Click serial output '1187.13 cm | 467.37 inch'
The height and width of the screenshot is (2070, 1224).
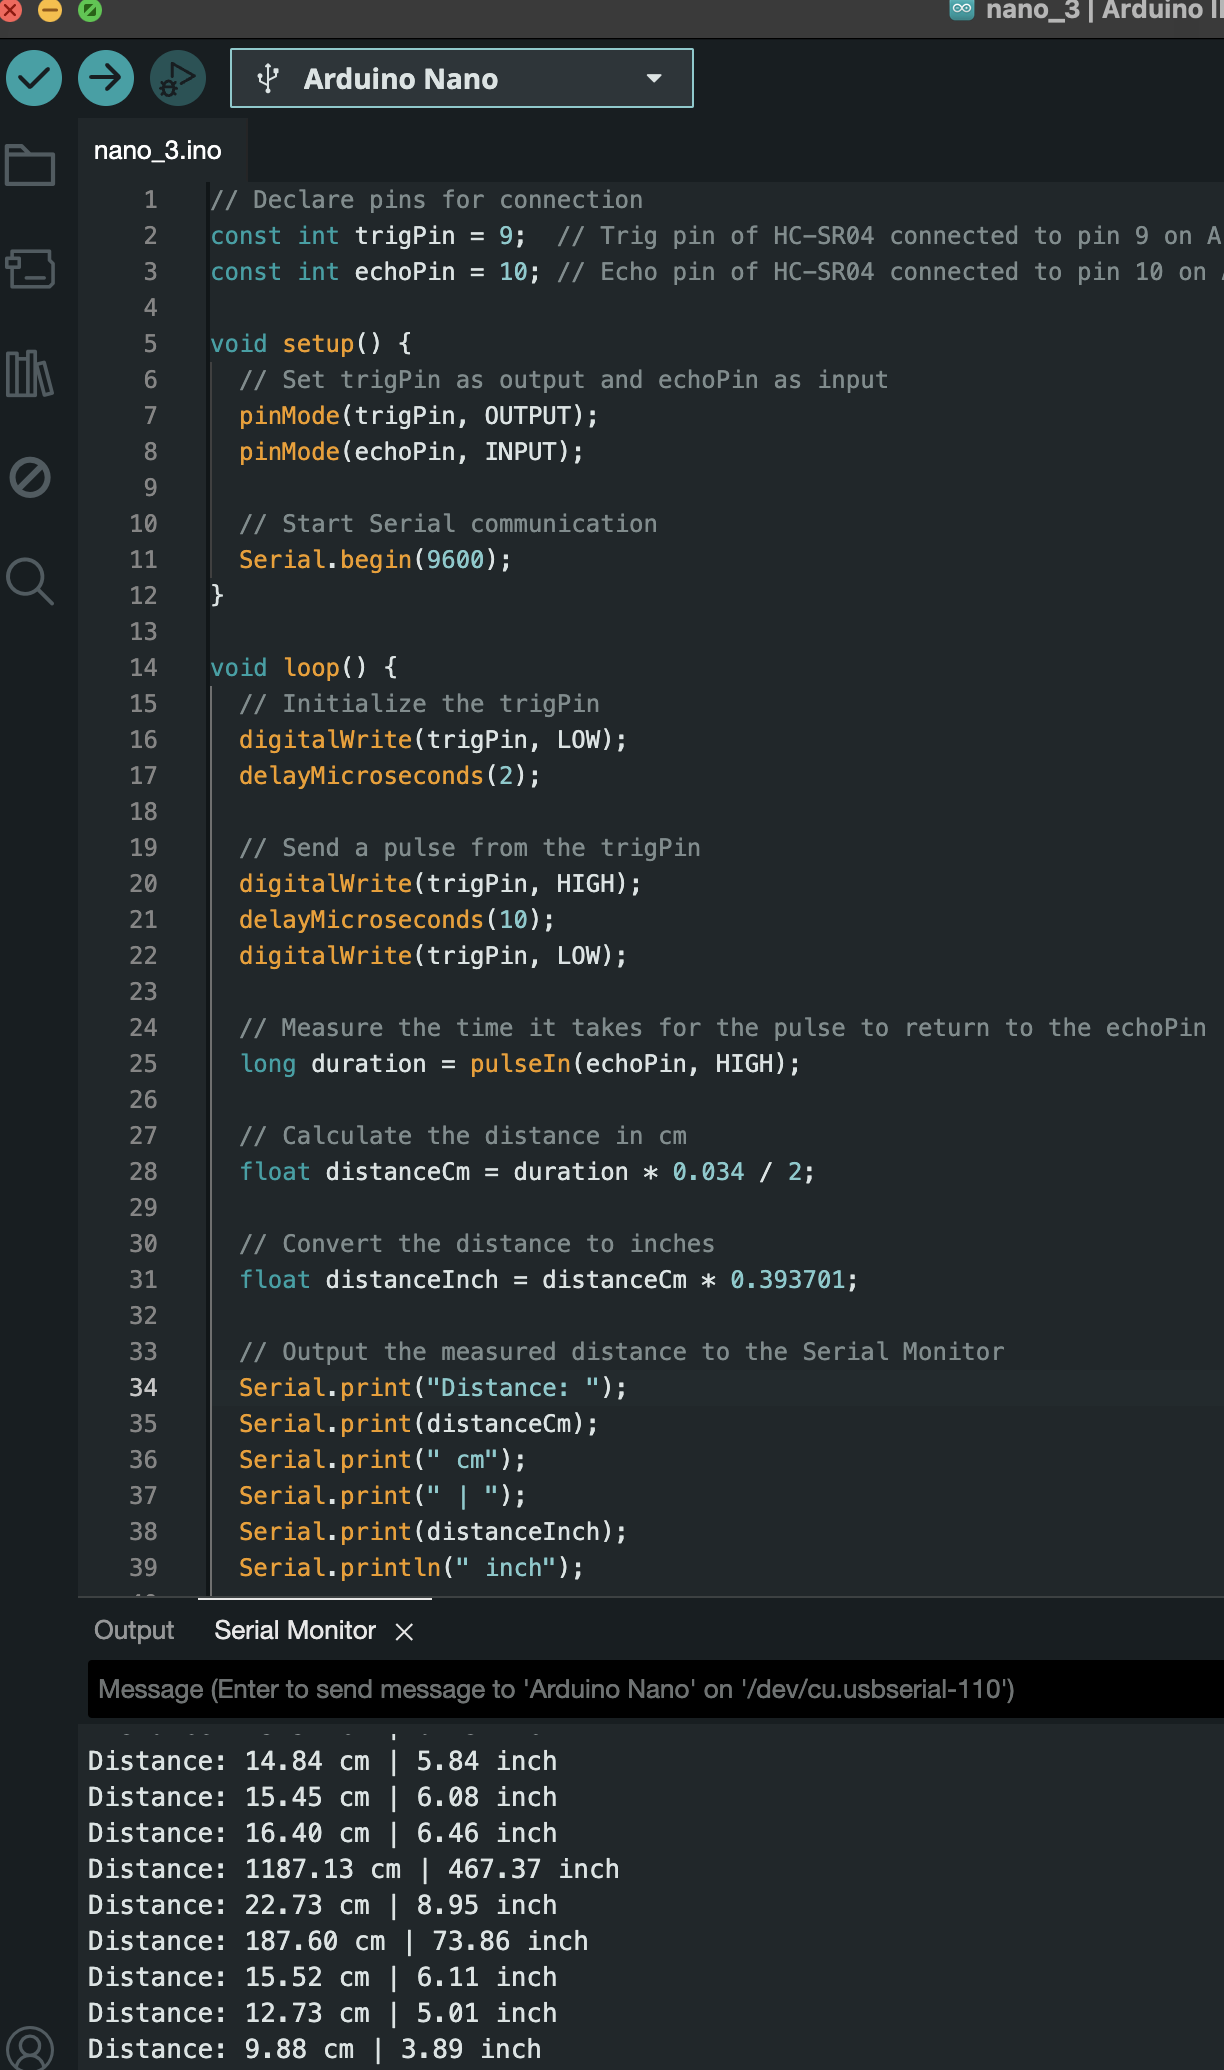432,1869
